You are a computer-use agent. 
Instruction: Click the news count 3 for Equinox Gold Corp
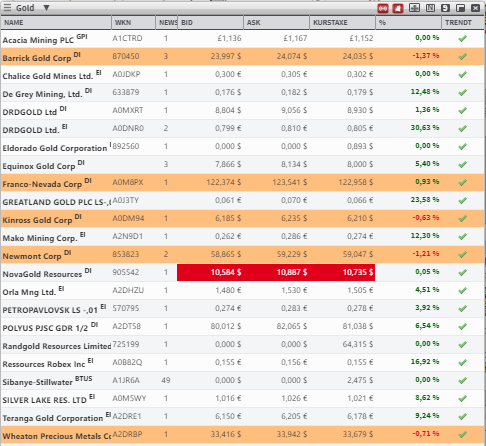pyautogui.click(x=166, y=164)
